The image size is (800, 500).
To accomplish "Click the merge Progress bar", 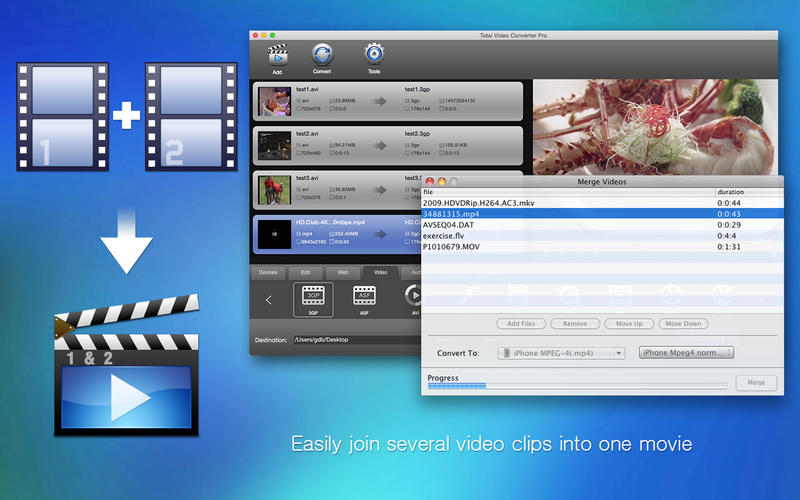I will (x=577, y=386).
